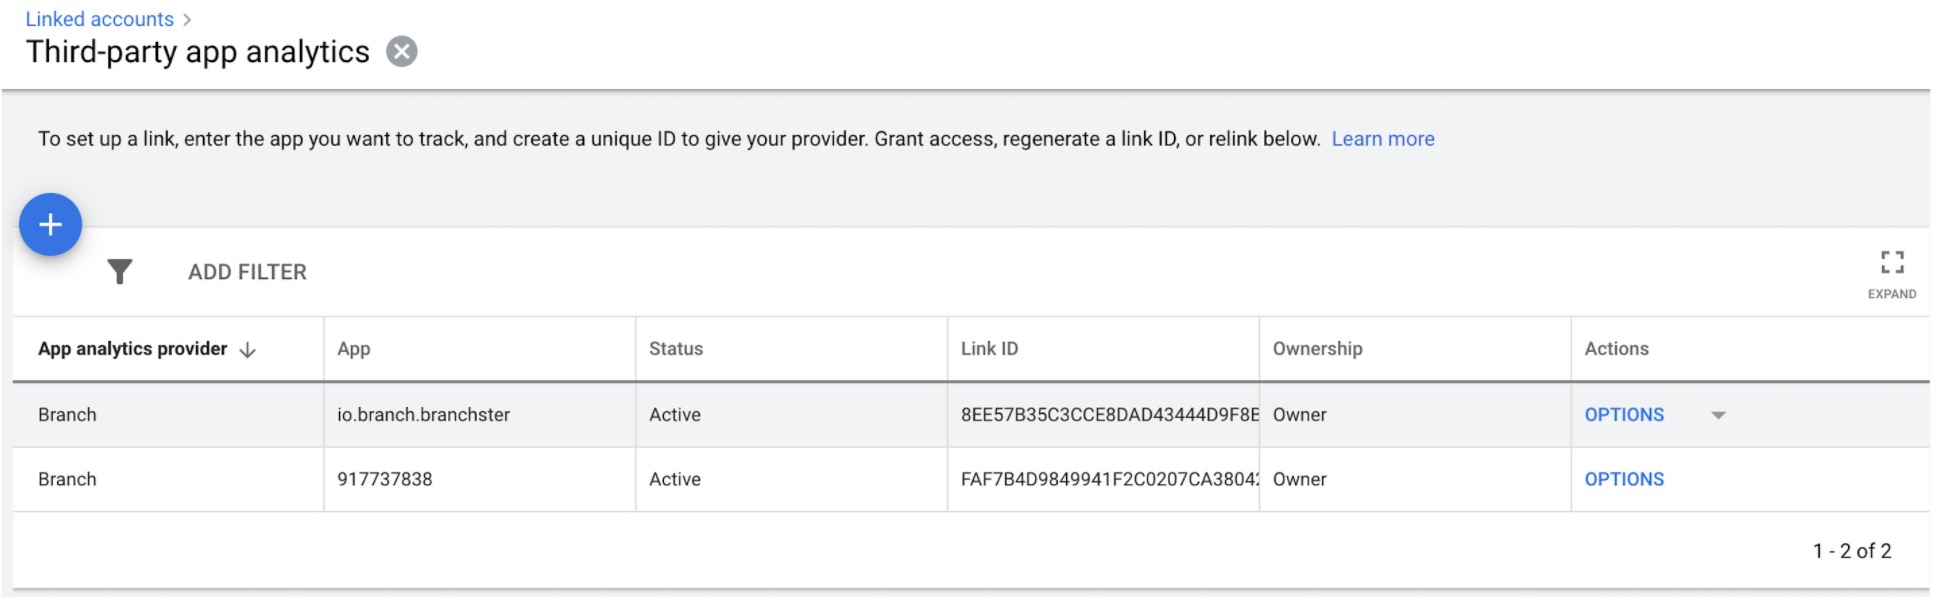
Task: Click the io.branch.branchster app cell
Action: coord(423,415)
